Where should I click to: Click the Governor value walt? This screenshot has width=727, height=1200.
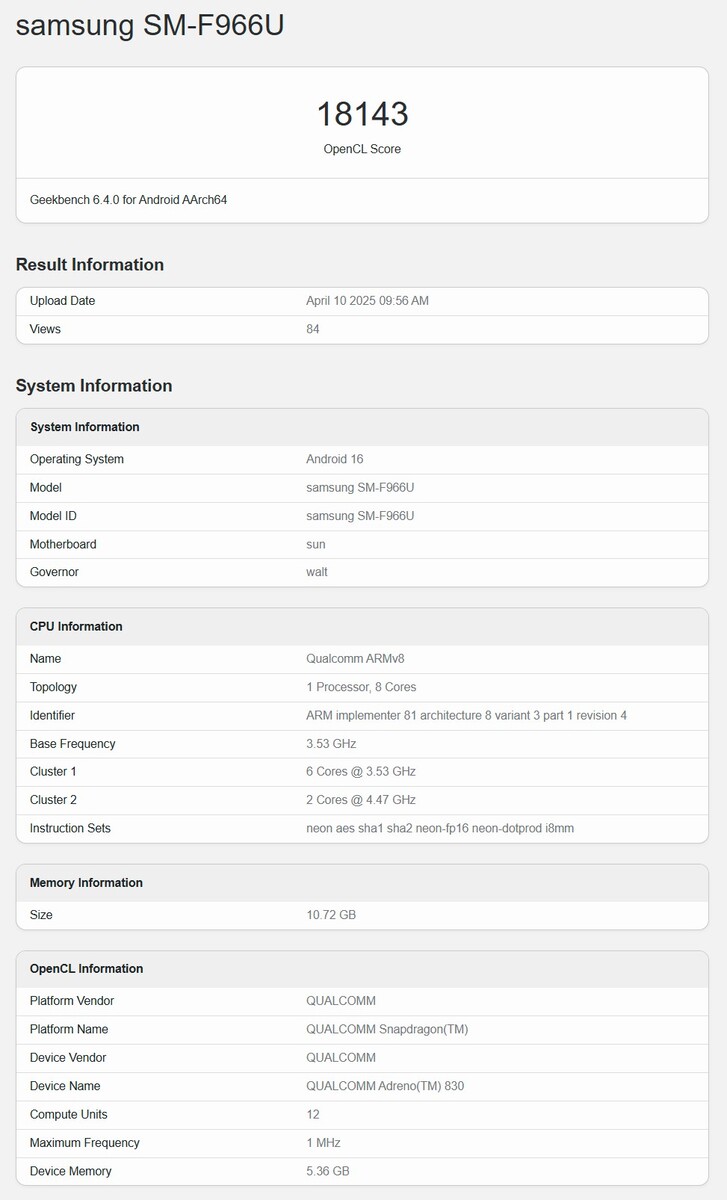317,572
